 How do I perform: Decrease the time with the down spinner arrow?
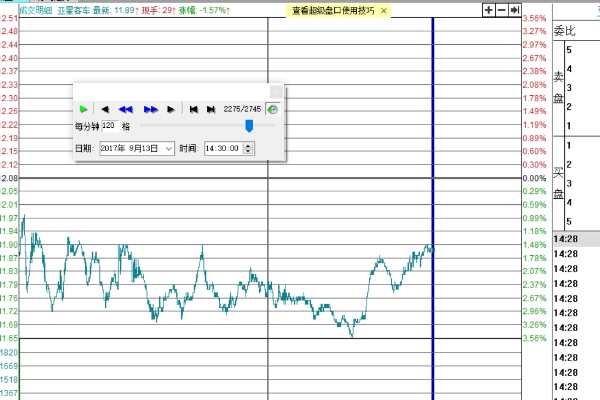tap(248, 151)
